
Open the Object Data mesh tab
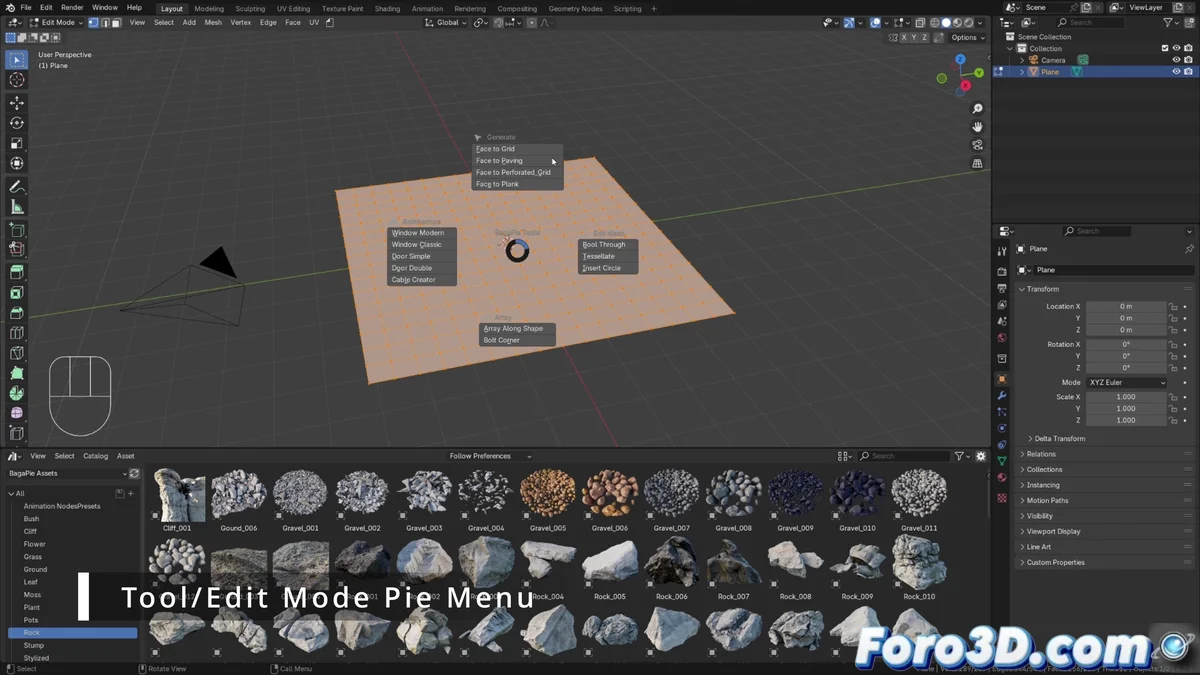1001,461
